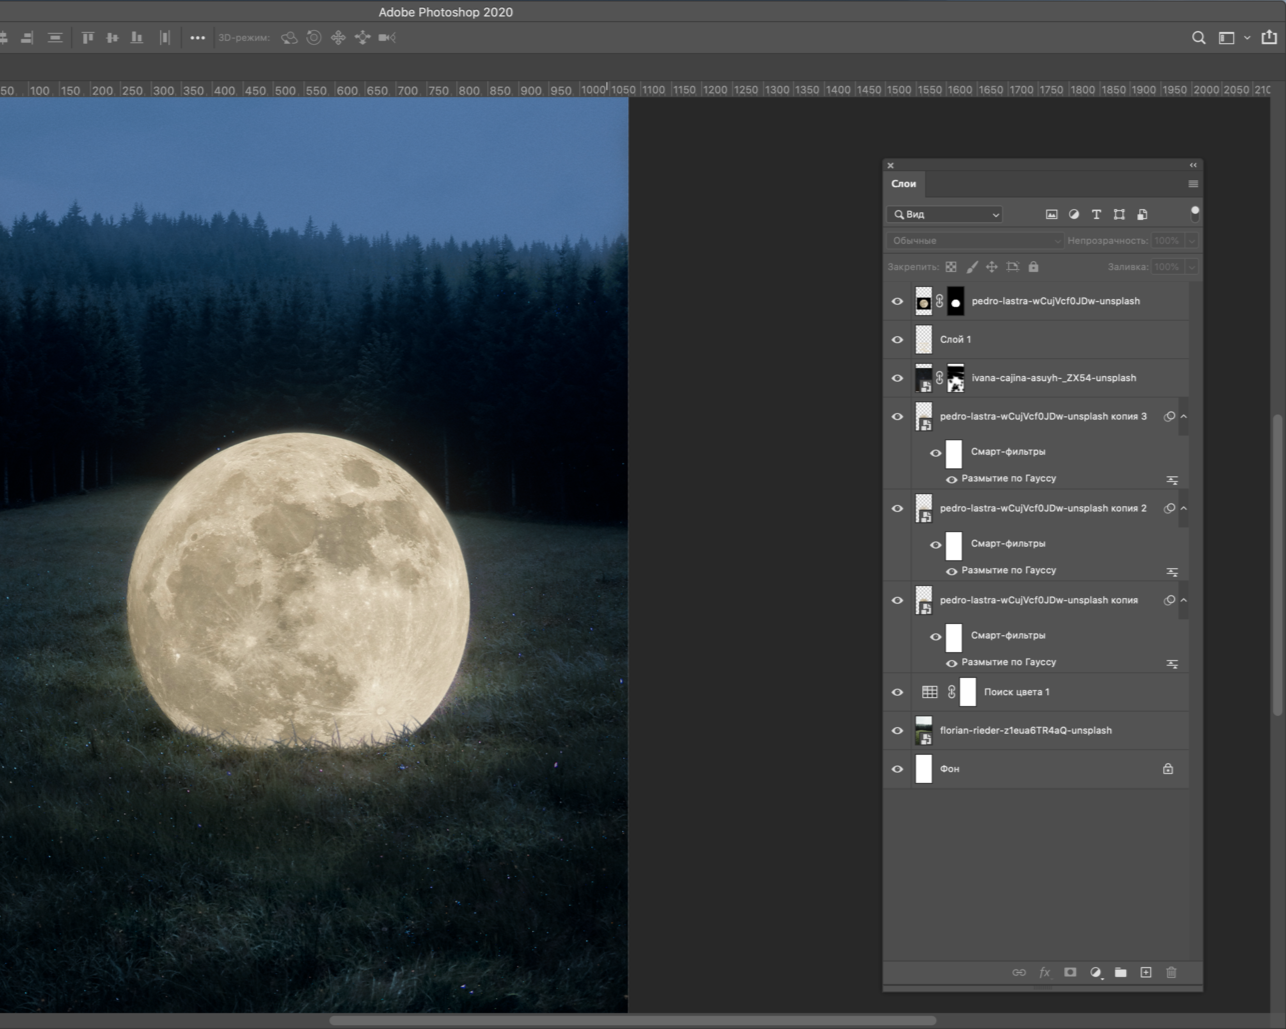Open the share icon in the top bar
1286x1029 pixels.
(x=1269, y=38)
